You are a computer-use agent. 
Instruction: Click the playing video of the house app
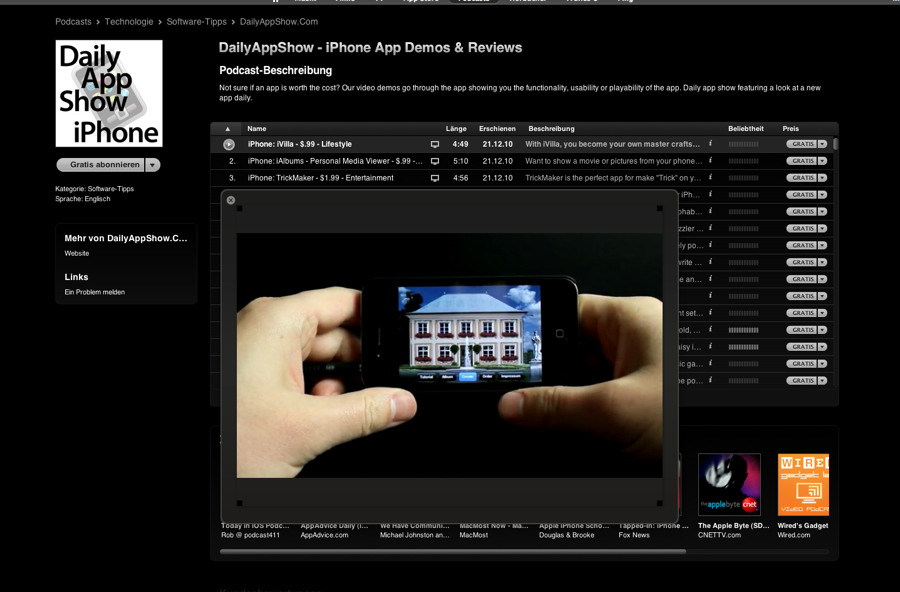click(449, 355)
